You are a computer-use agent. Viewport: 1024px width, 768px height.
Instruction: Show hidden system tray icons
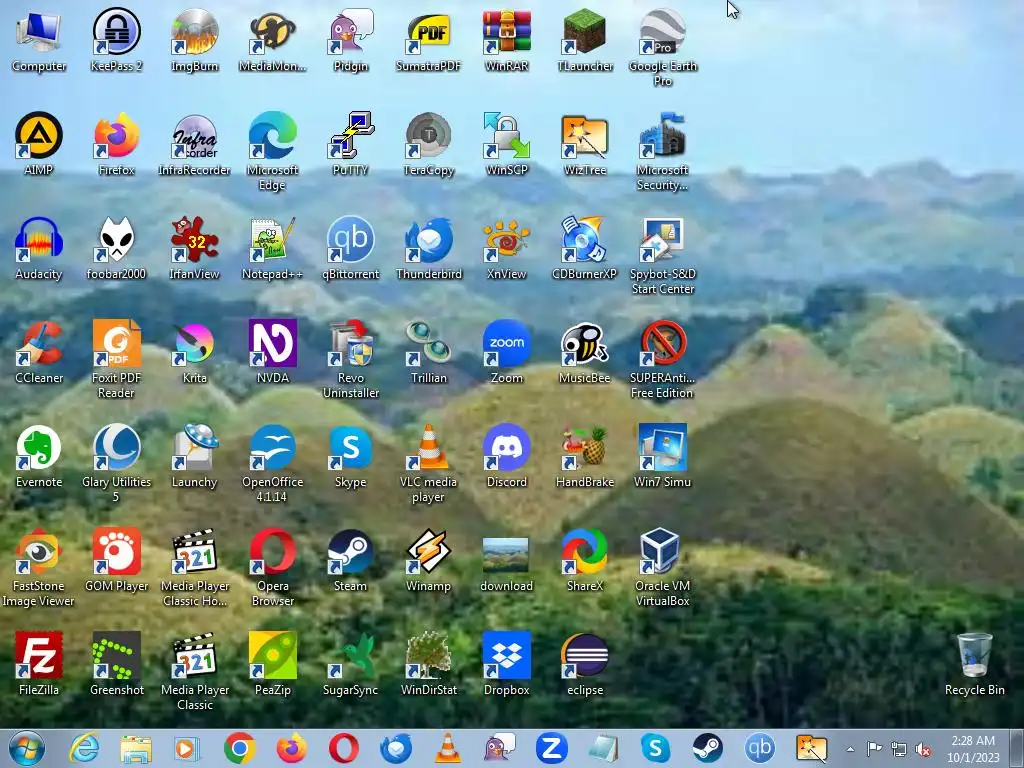(x=850, y=750)
